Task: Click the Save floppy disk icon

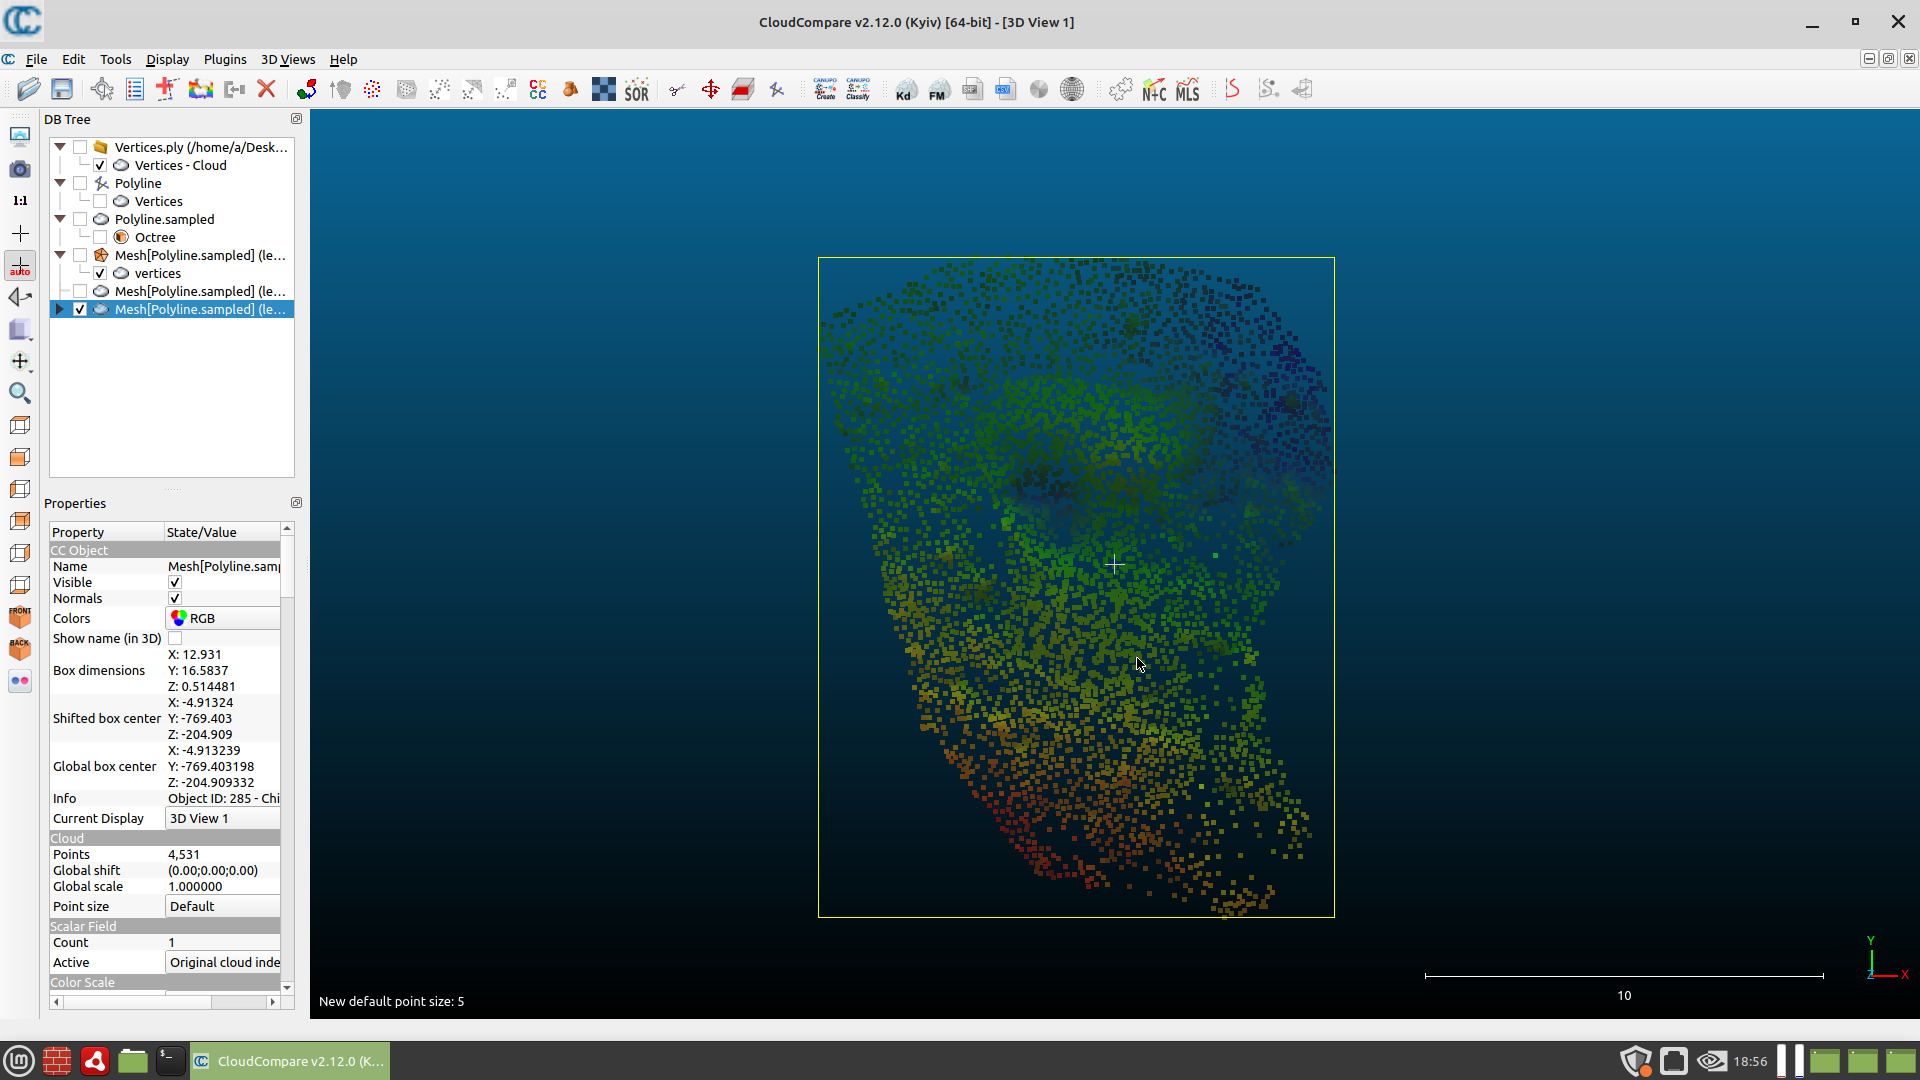Action: pyautogui.click(x=62, y=90)
